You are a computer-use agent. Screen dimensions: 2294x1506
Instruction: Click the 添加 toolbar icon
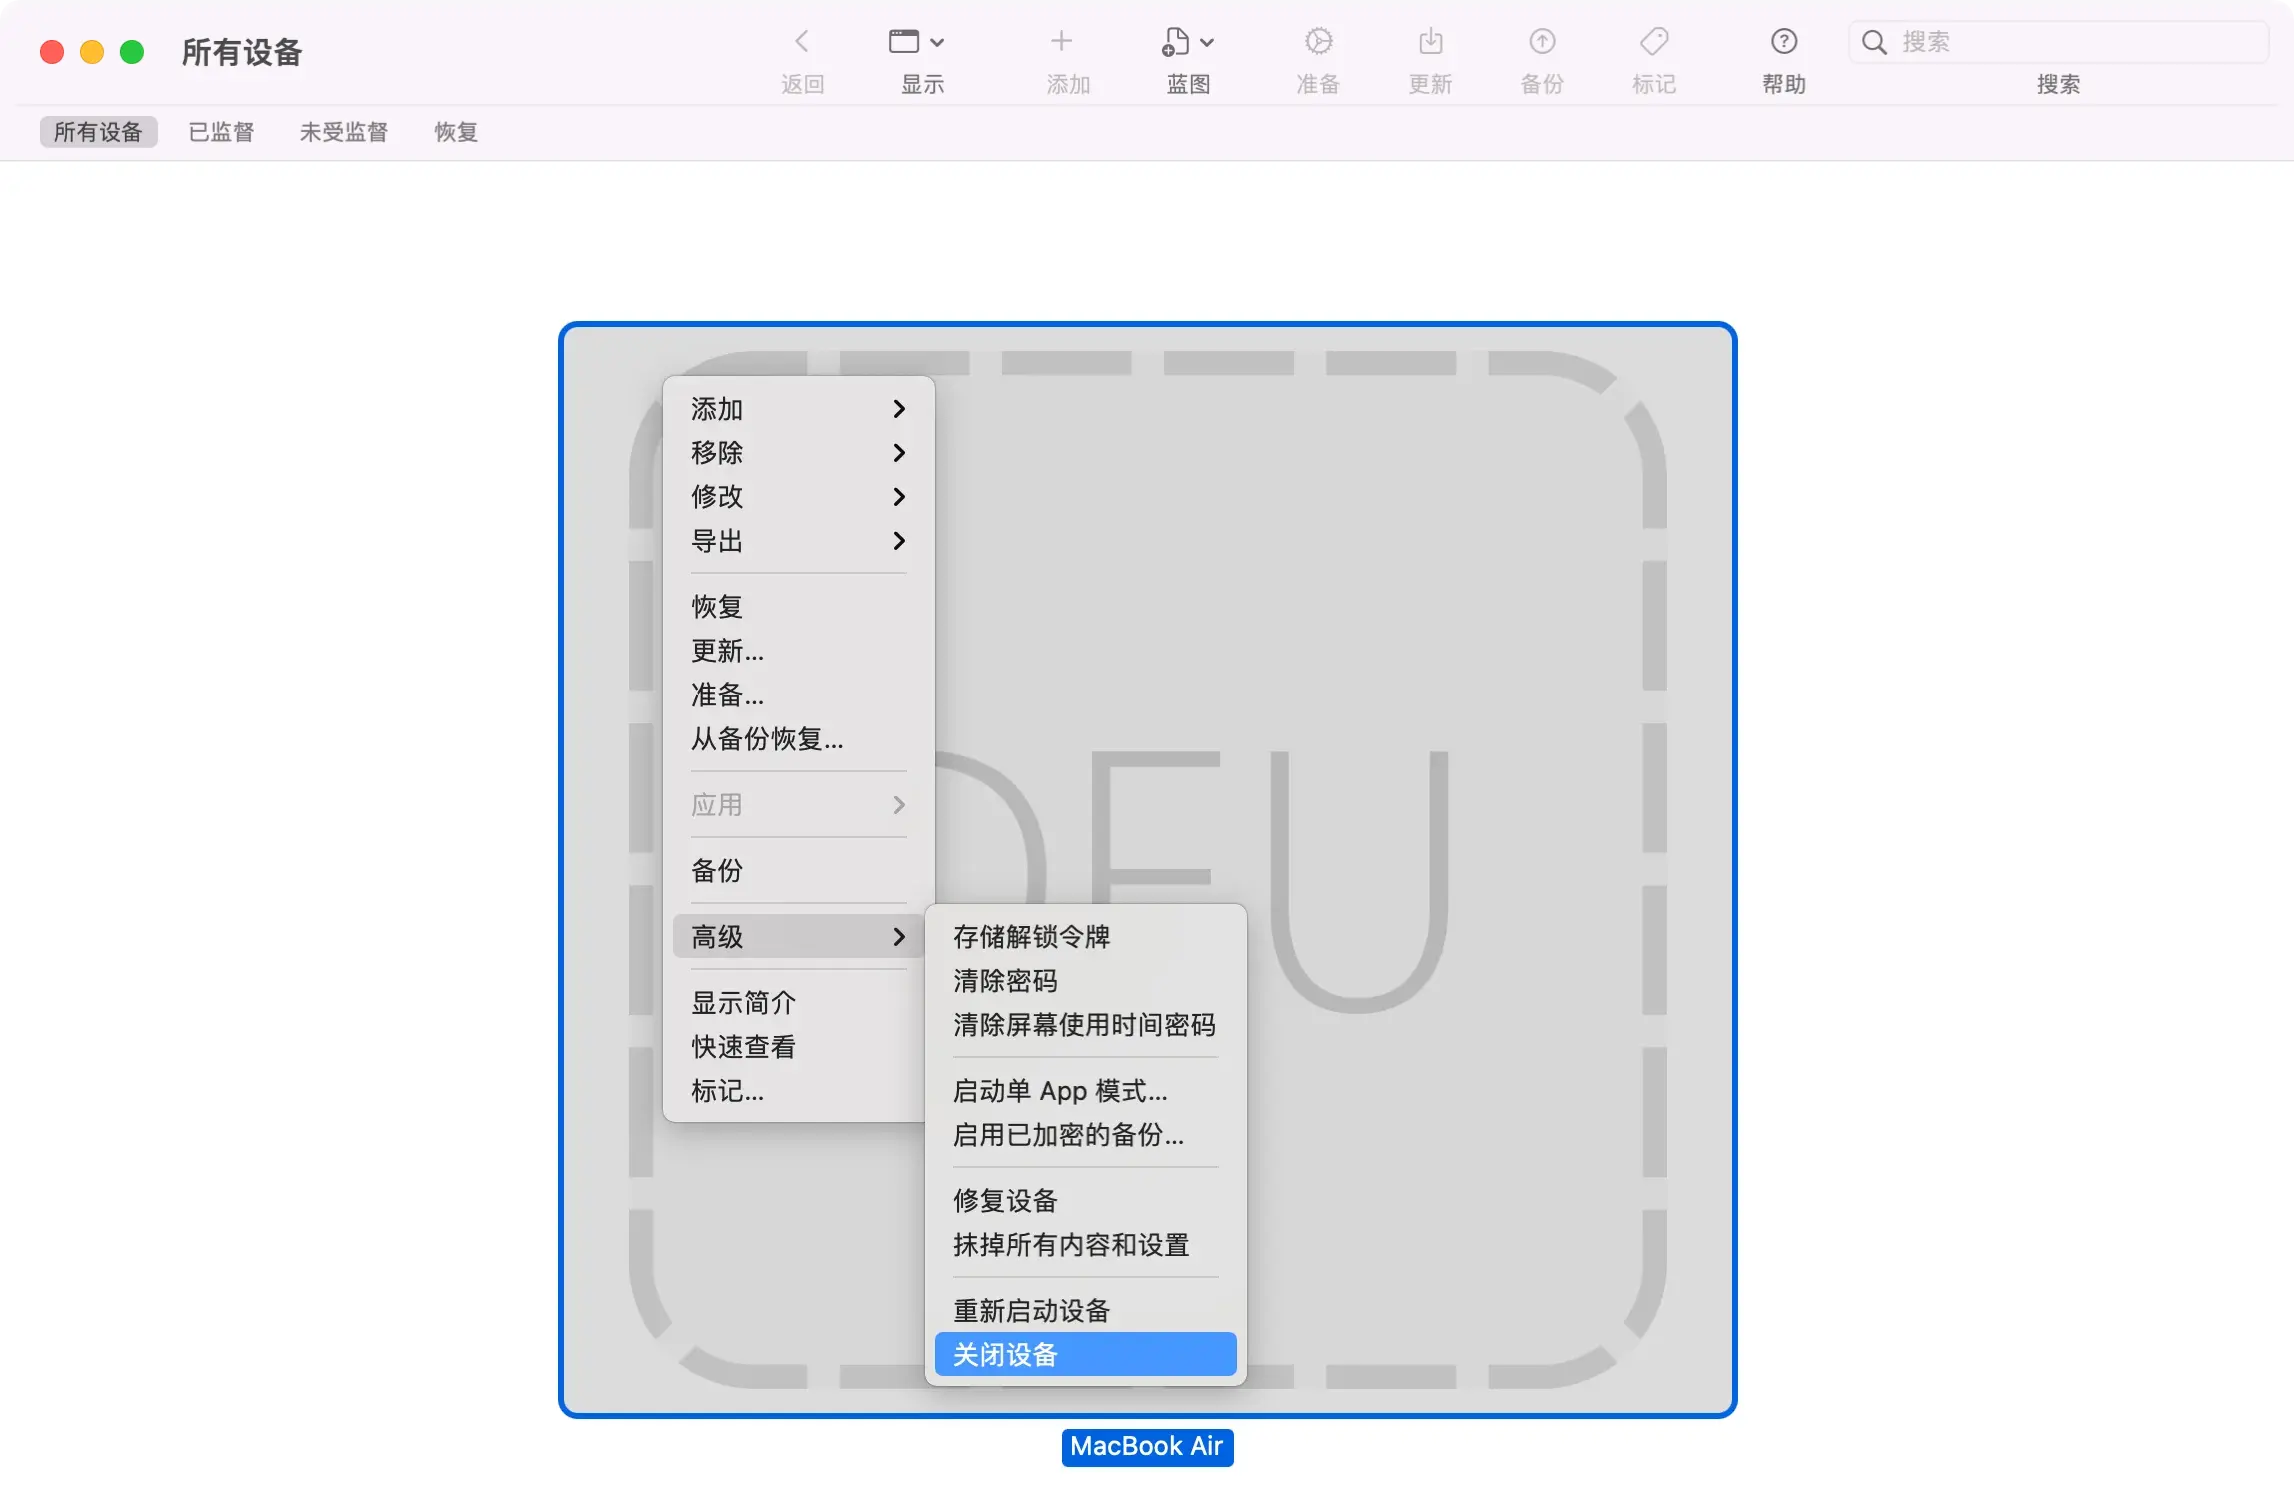coord(1062,41)
